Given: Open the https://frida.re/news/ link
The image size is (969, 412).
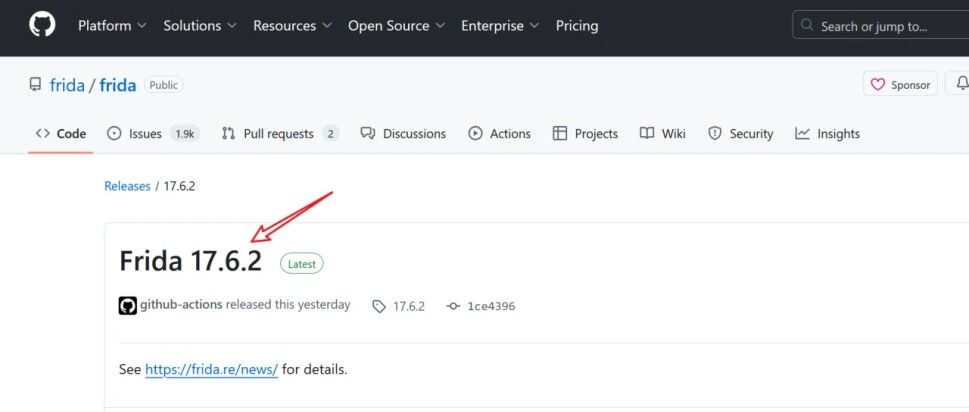Looking at the screenshot, I should click(211, 369).
